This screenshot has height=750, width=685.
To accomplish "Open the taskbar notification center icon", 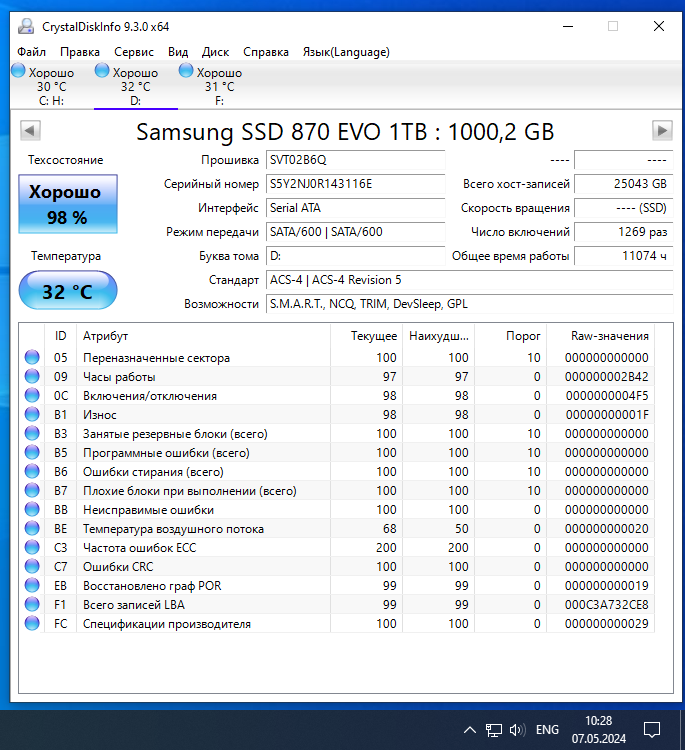I will point(651,729).
